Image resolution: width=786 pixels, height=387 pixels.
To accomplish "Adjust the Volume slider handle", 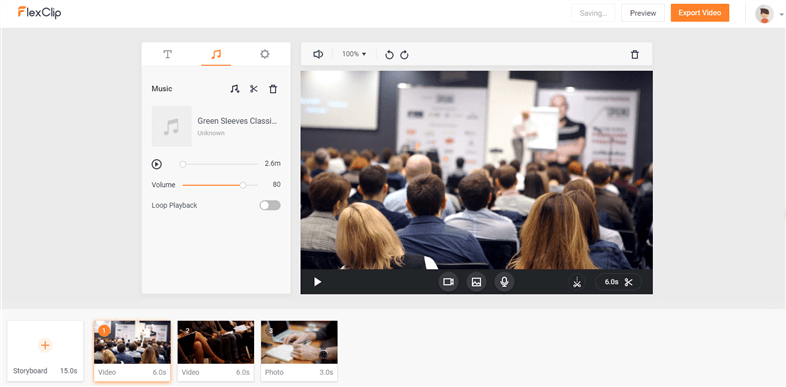I will point(243,185).
